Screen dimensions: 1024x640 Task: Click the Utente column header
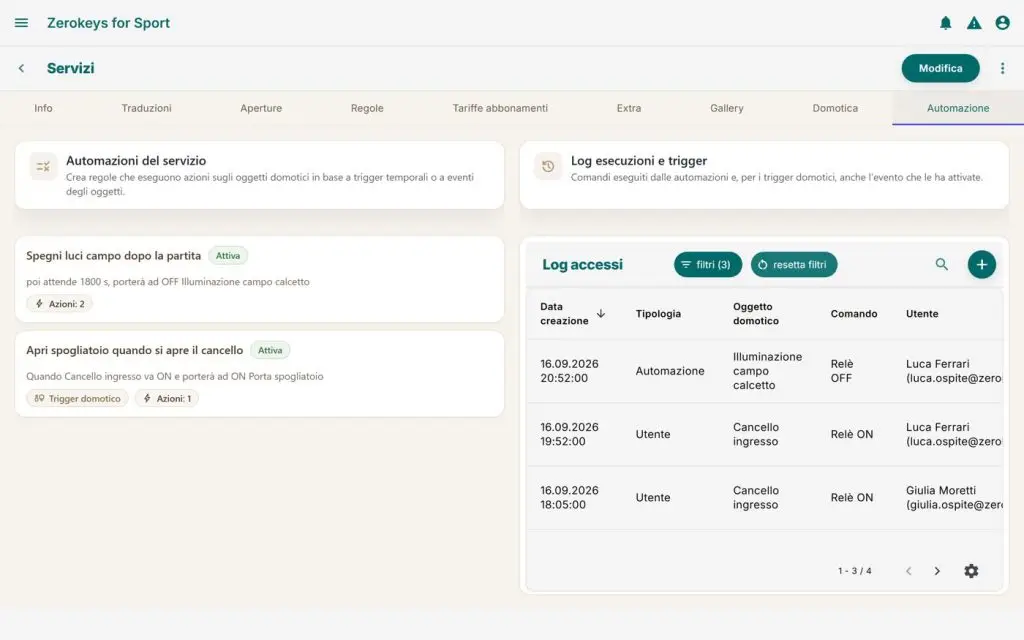[922, 313]
